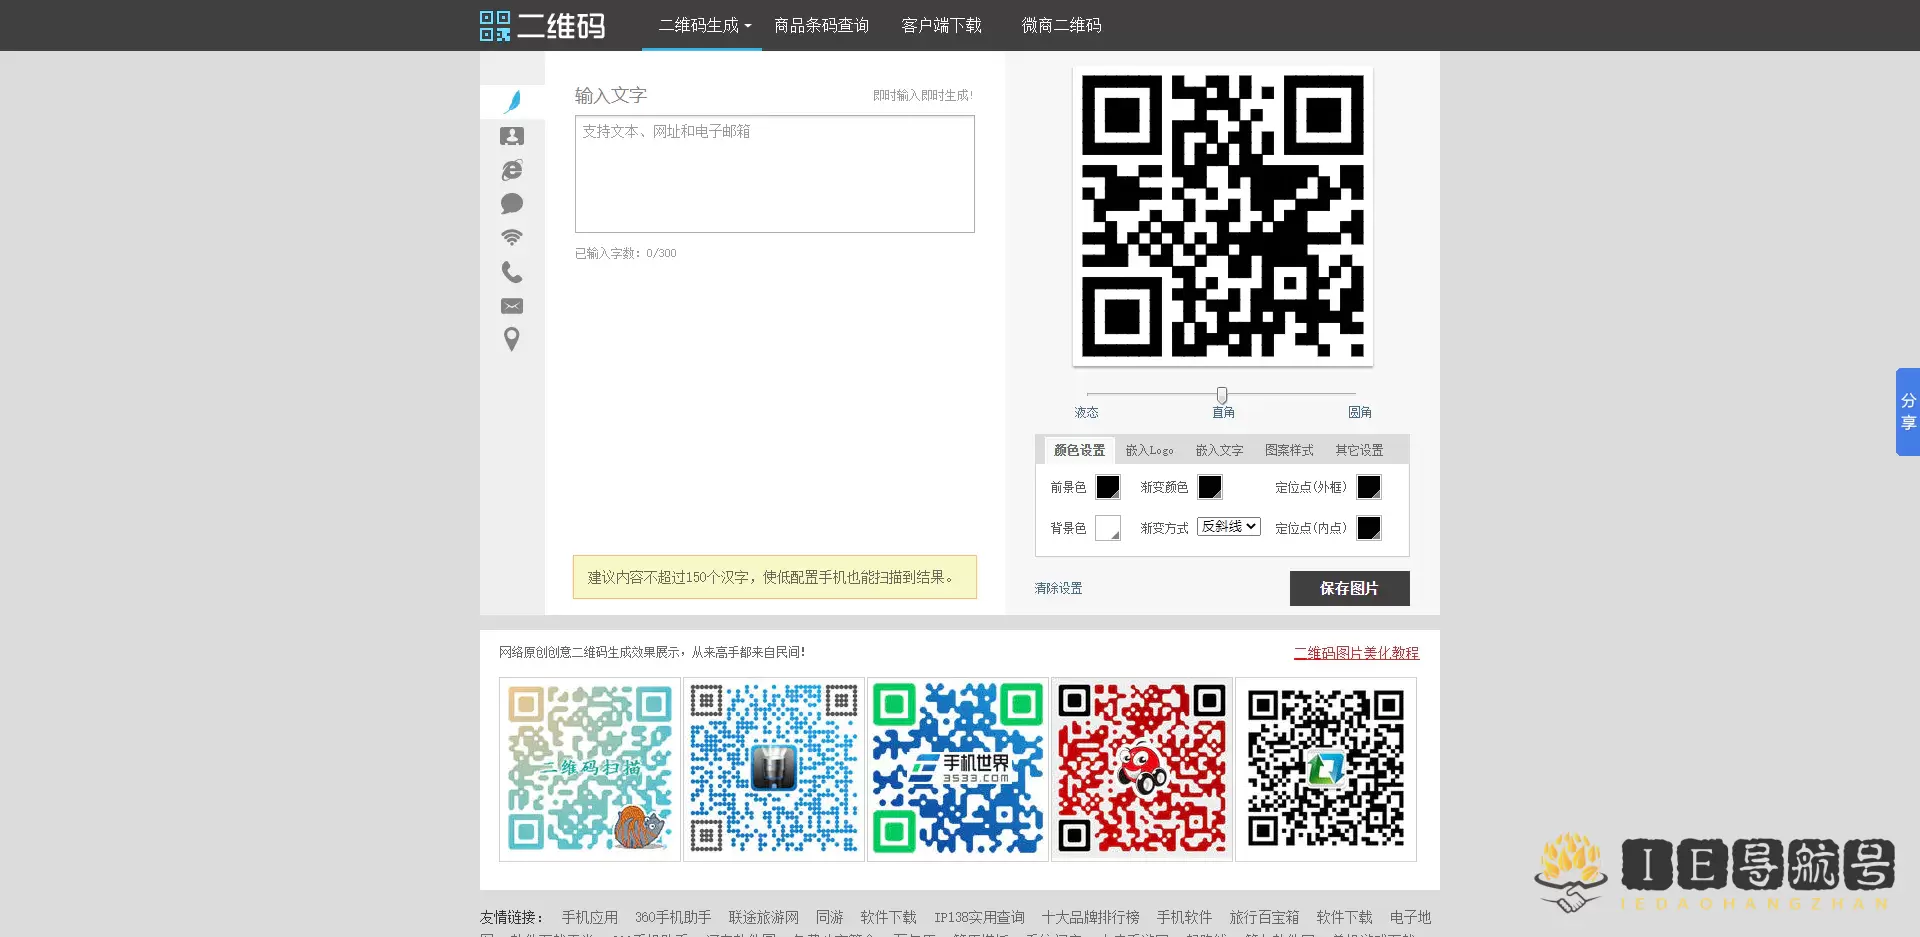Choose the URL browser icon in sidebar
Viewport: 1920px width, 937px height.
point(512,170)
